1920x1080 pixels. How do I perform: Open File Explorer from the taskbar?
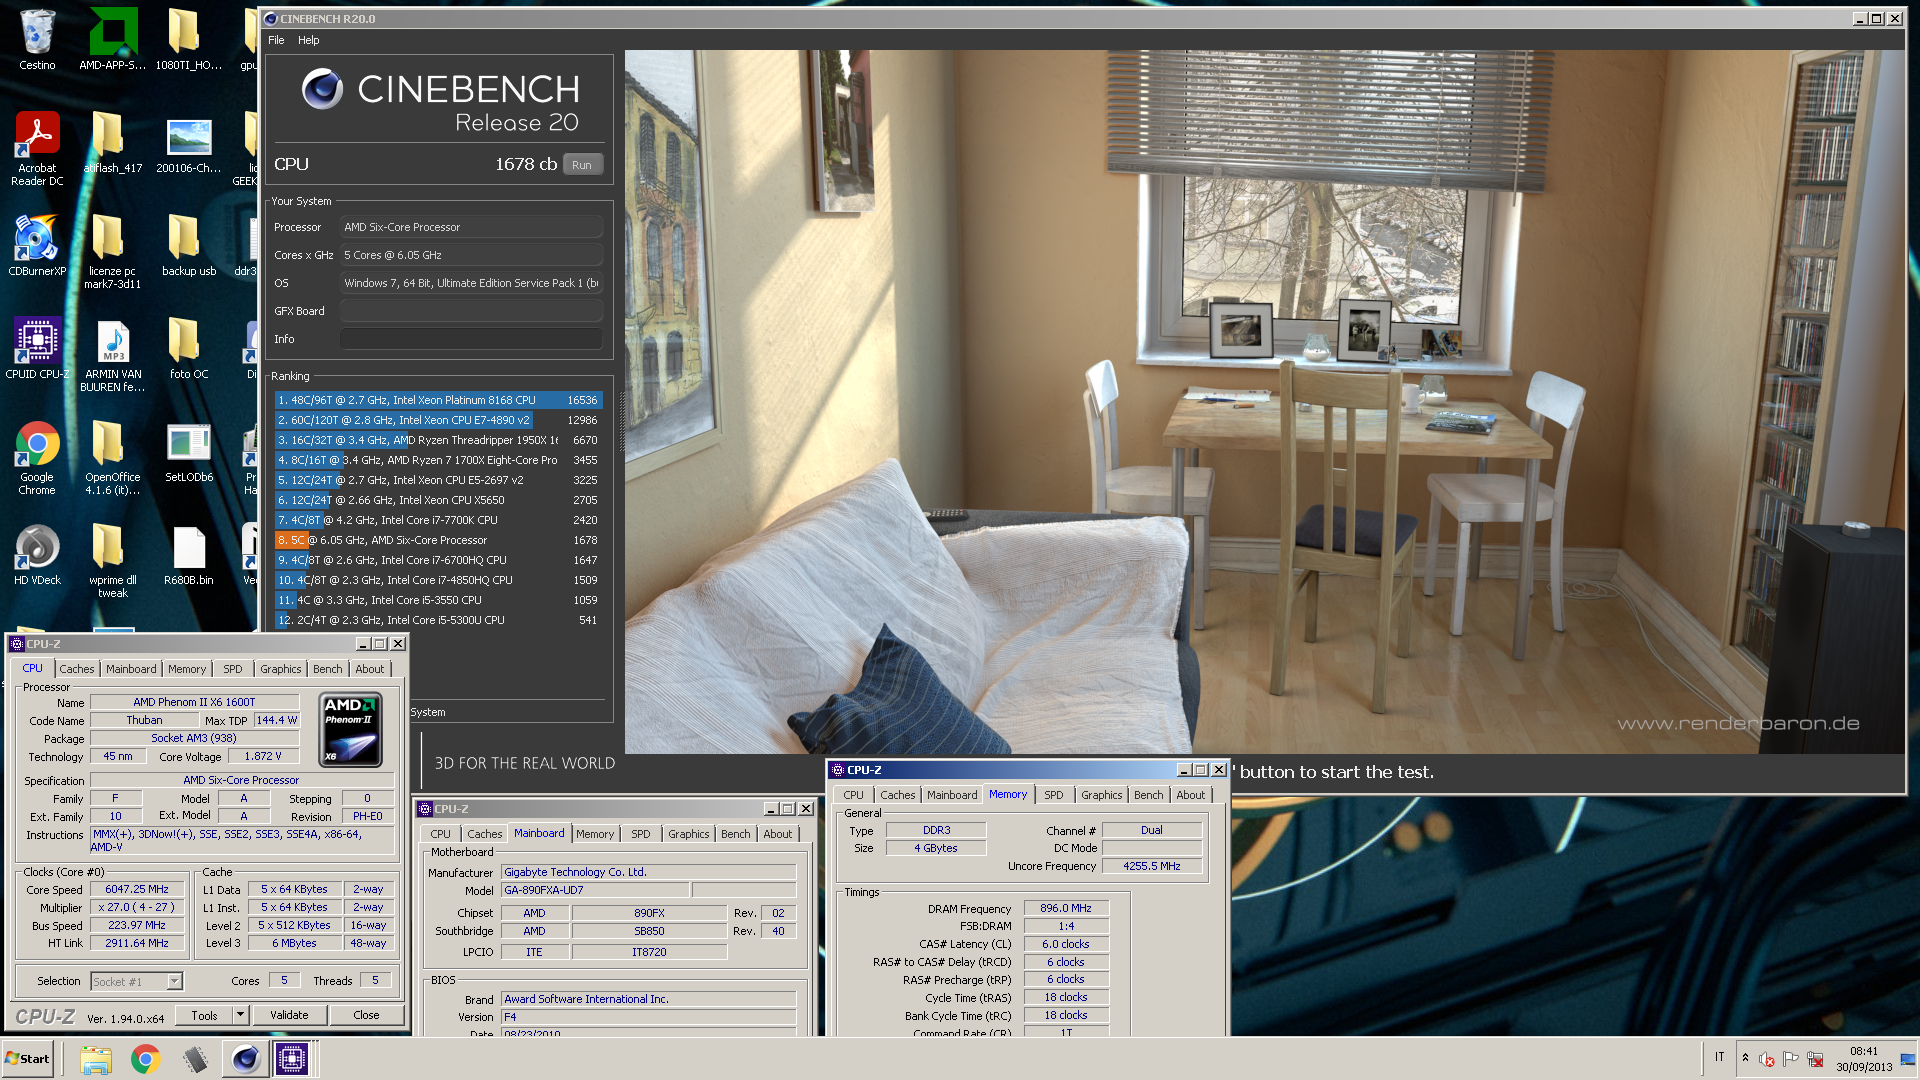96,1059
